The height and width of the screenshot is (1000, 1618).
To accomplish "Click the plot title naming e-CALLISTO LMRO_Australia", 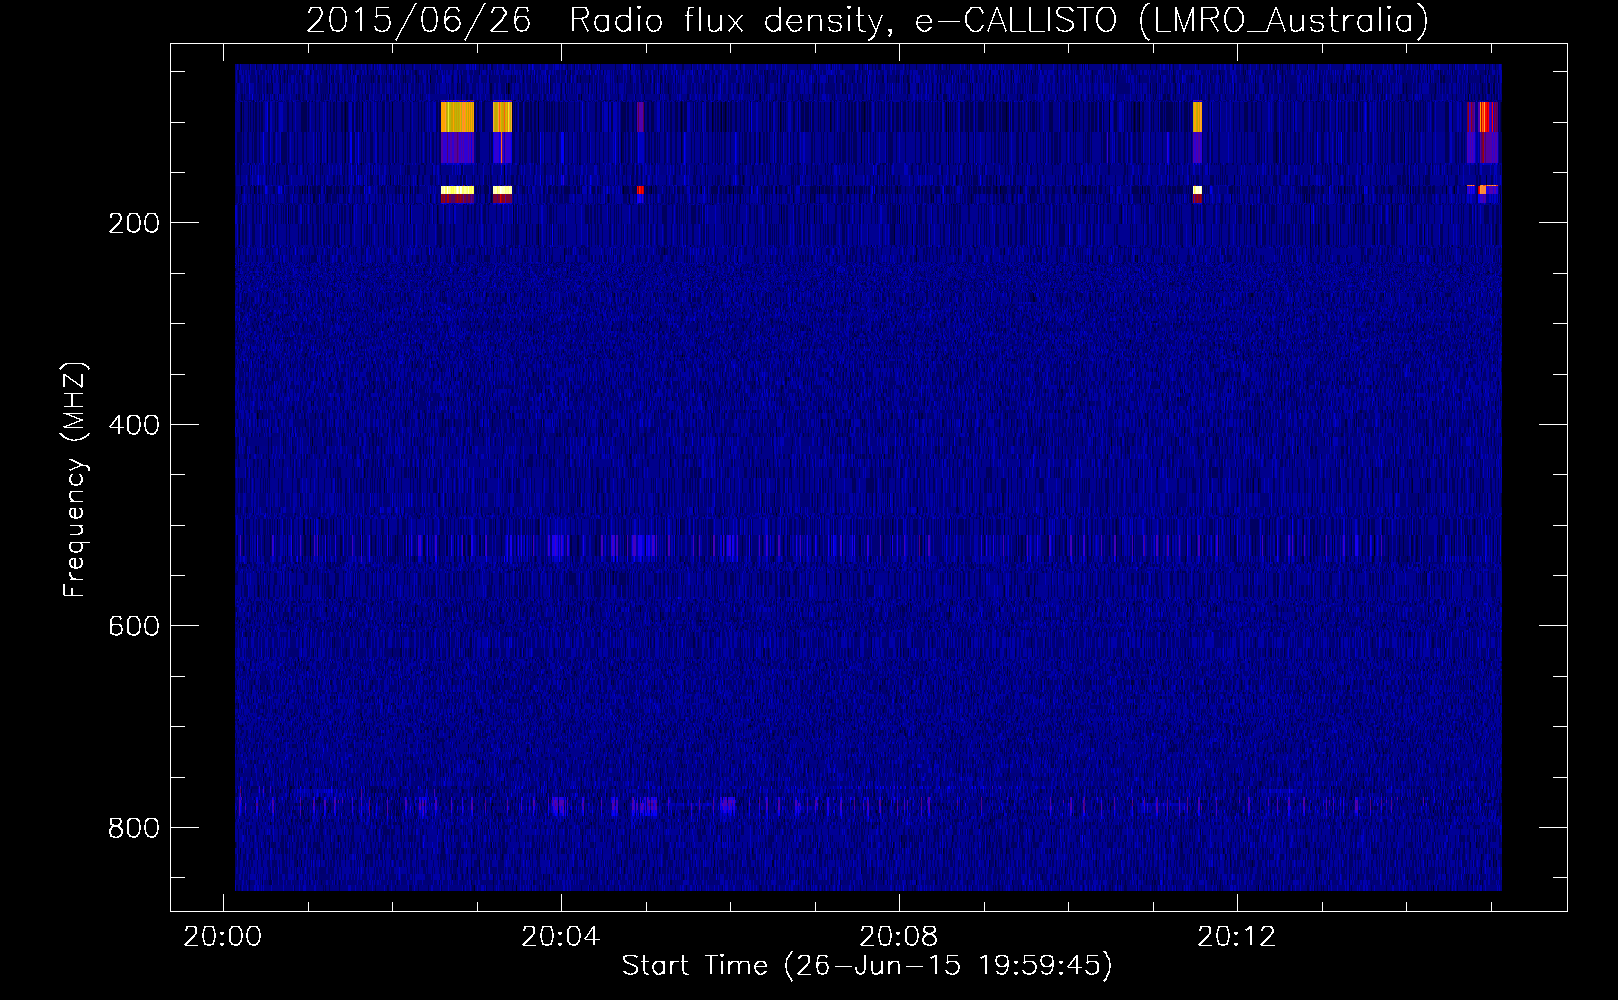I will [867, 20].
